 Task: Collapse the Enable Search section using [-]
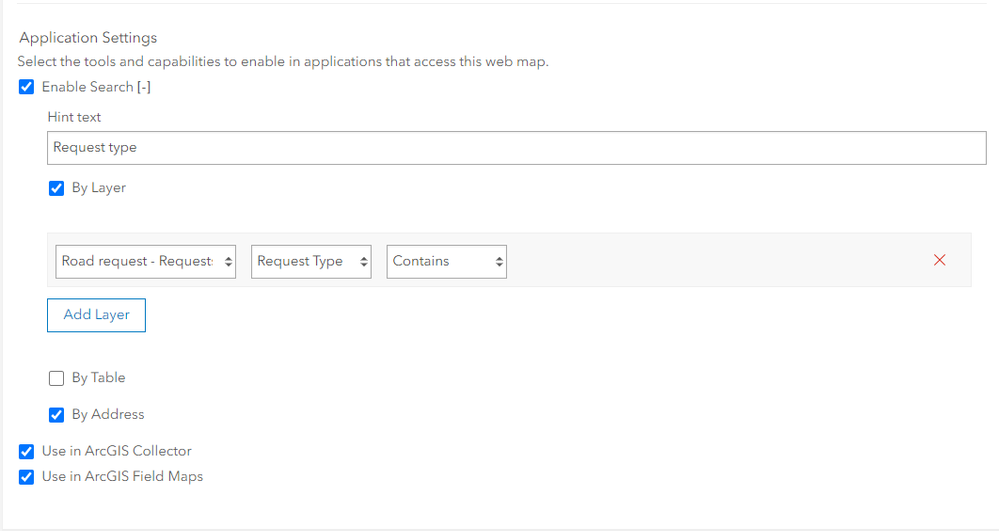click(x=144, y=87)
